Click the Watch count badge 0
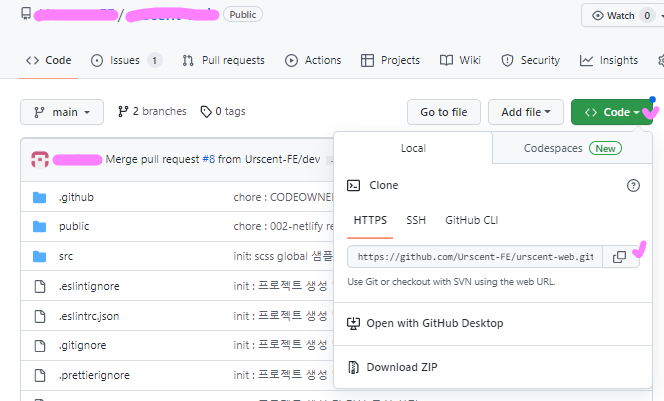The width and height of the screenshot is (664, 401). (647, 16)
